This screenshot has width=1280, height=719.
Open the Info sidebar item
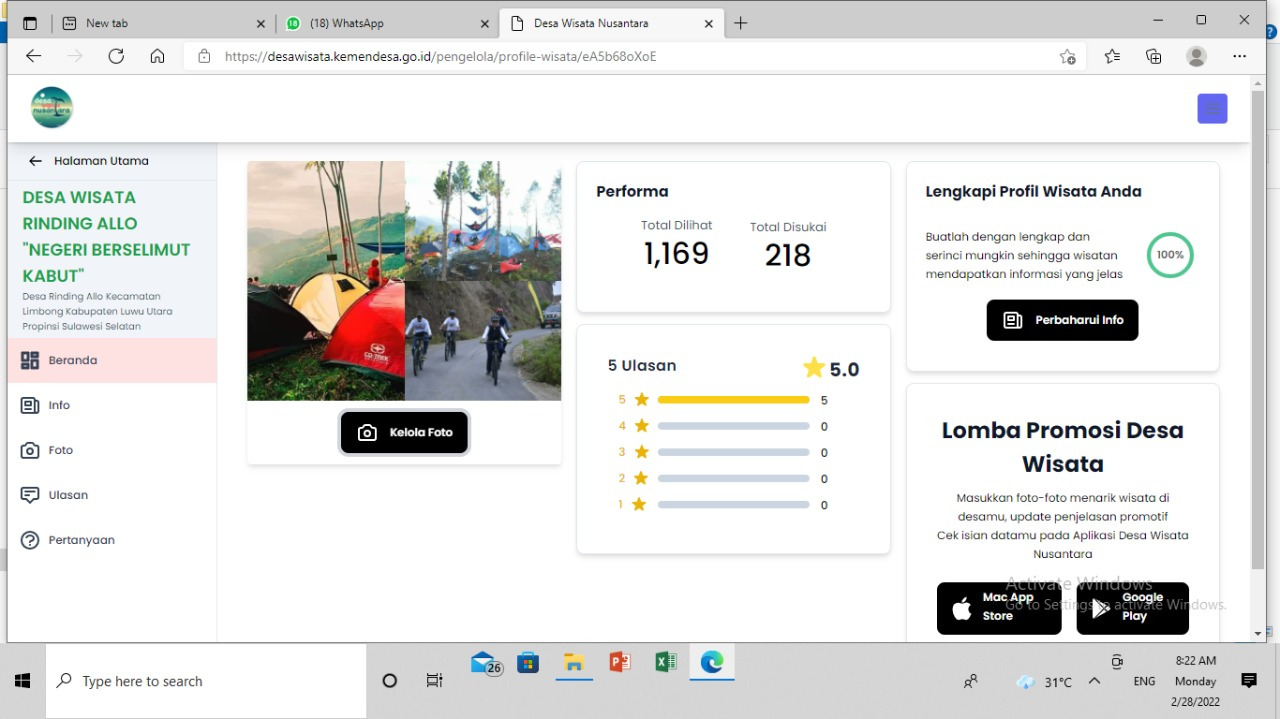[x=59, y=405]
